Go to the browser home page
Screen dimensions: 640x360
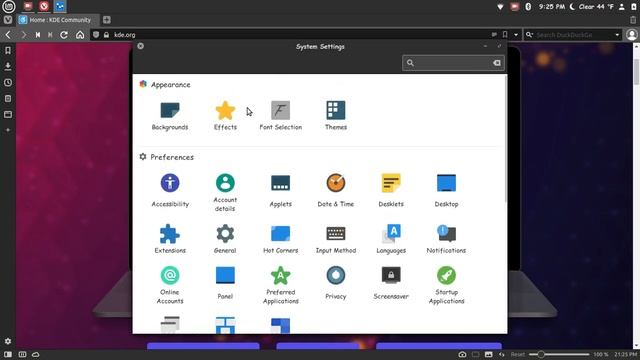point(80,35)
